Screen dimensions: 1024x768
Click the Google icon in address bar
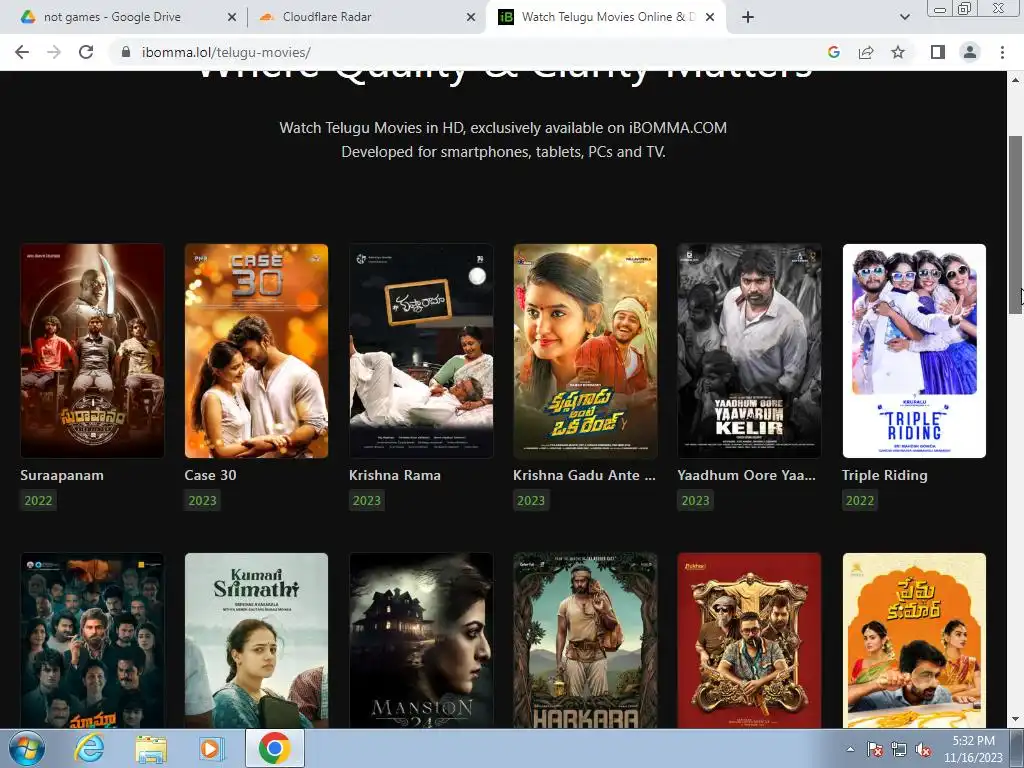click(833, 52)
